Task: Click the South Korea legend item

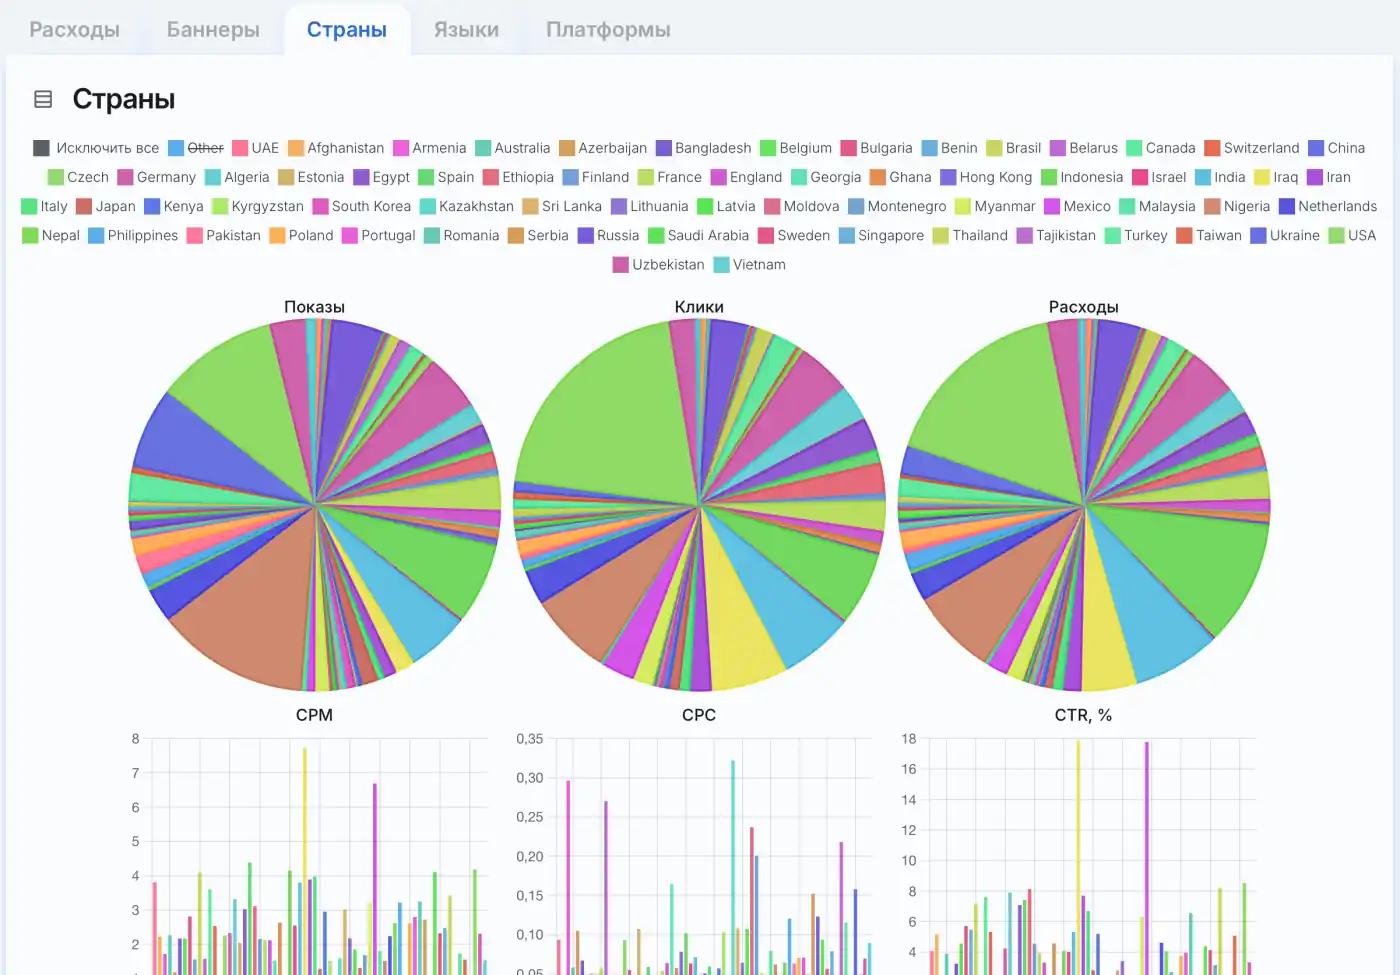Action: (x=362, y=206)
